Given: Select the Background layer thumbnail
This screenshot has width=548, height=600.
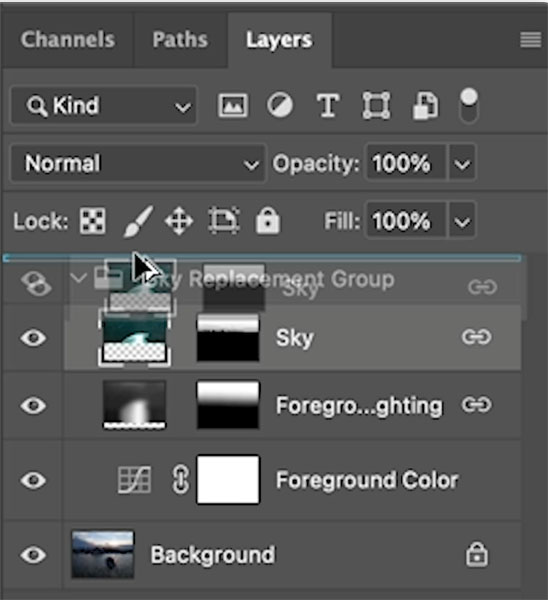Looking at the screenshot, I should [103, 554].
